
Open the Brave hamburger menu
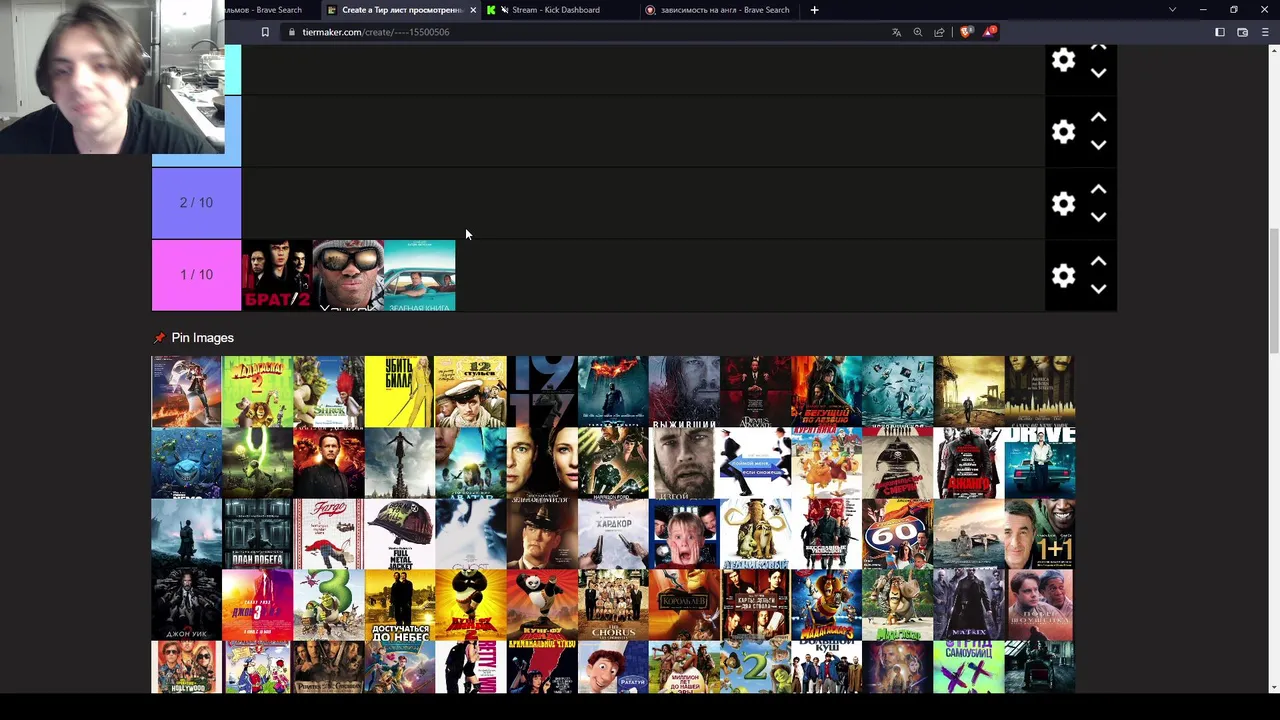[1265, 32]
